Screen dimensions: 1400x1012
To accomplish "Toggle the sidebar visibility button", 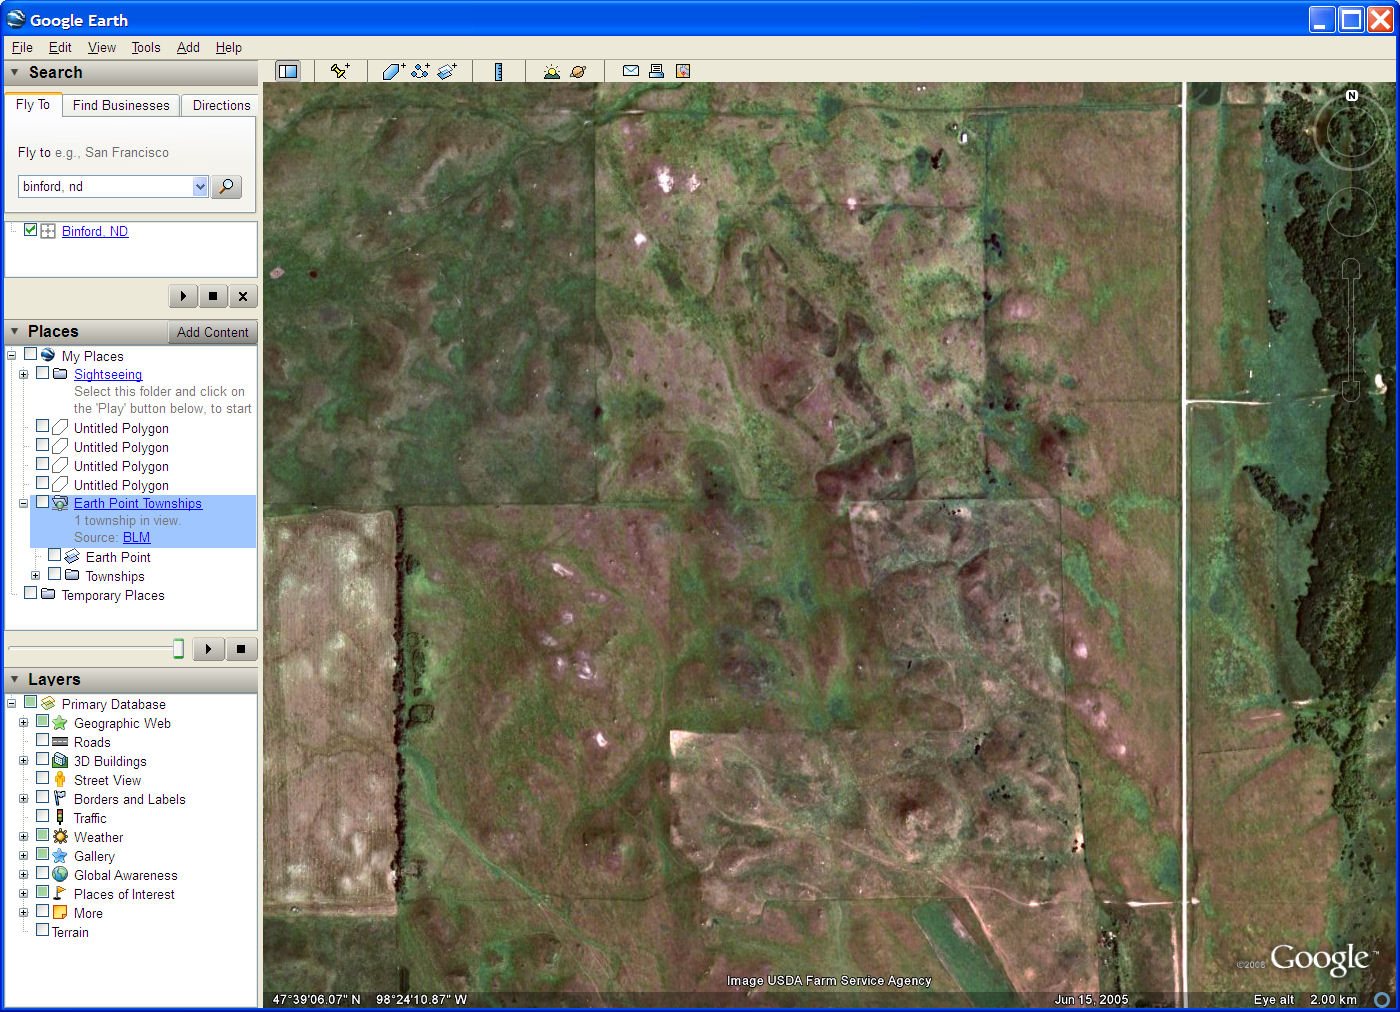I will (288, 71).
